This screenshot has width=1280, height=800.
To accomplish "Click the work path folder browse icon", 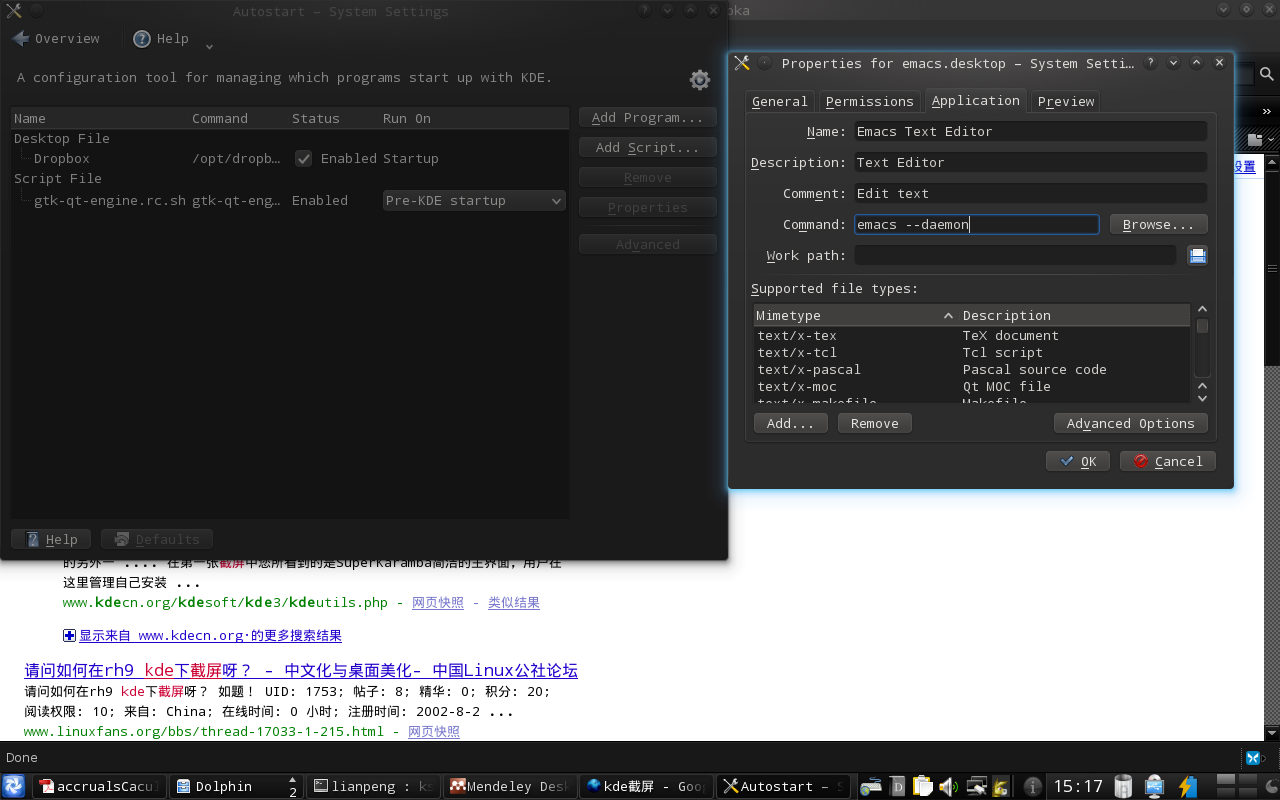I will [1197, 256].
